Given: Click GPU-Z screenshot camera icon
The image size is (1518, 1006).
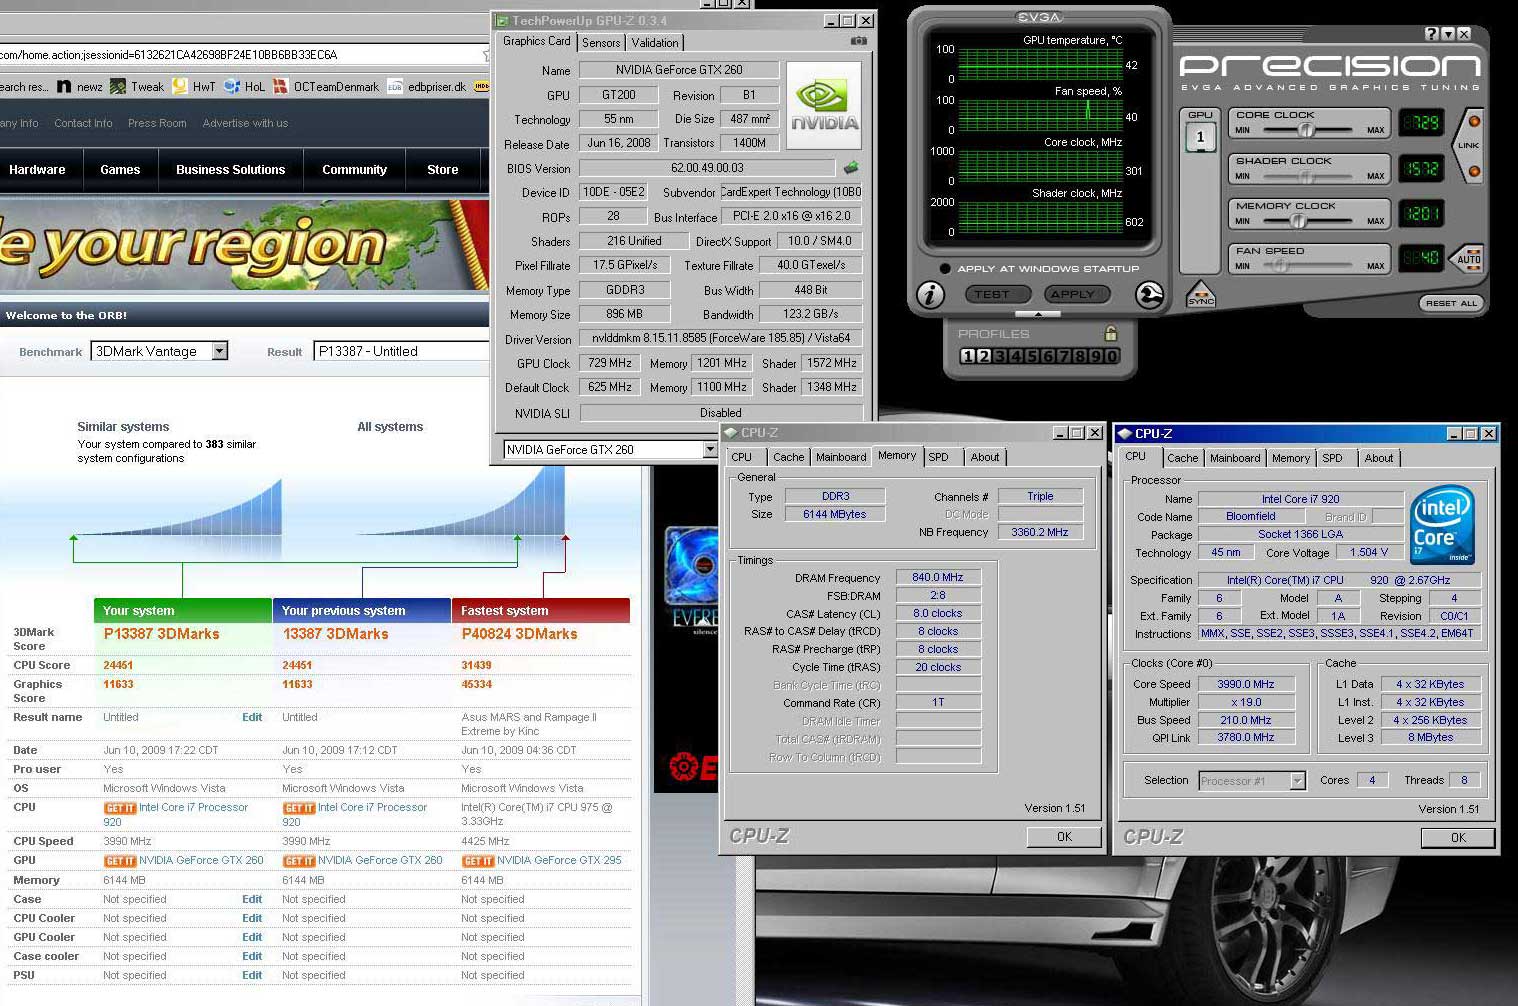Looking at the screenshot, I should point(858,41).
